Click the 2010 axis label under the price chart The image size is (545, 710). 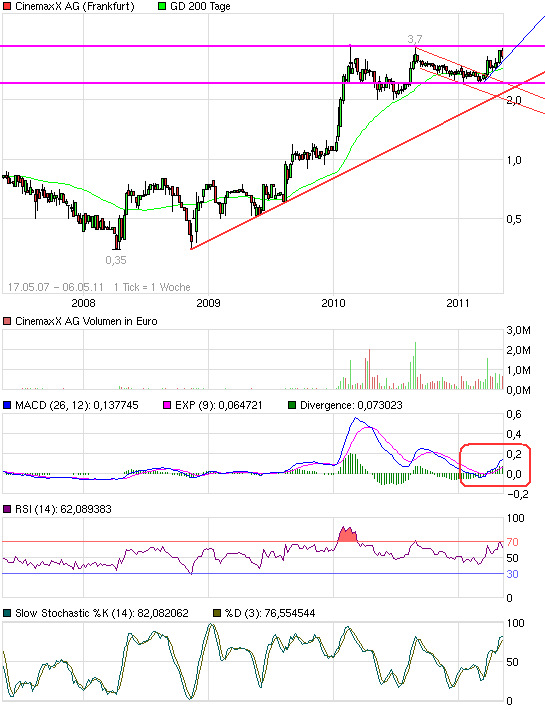click(x=333, y=303)
